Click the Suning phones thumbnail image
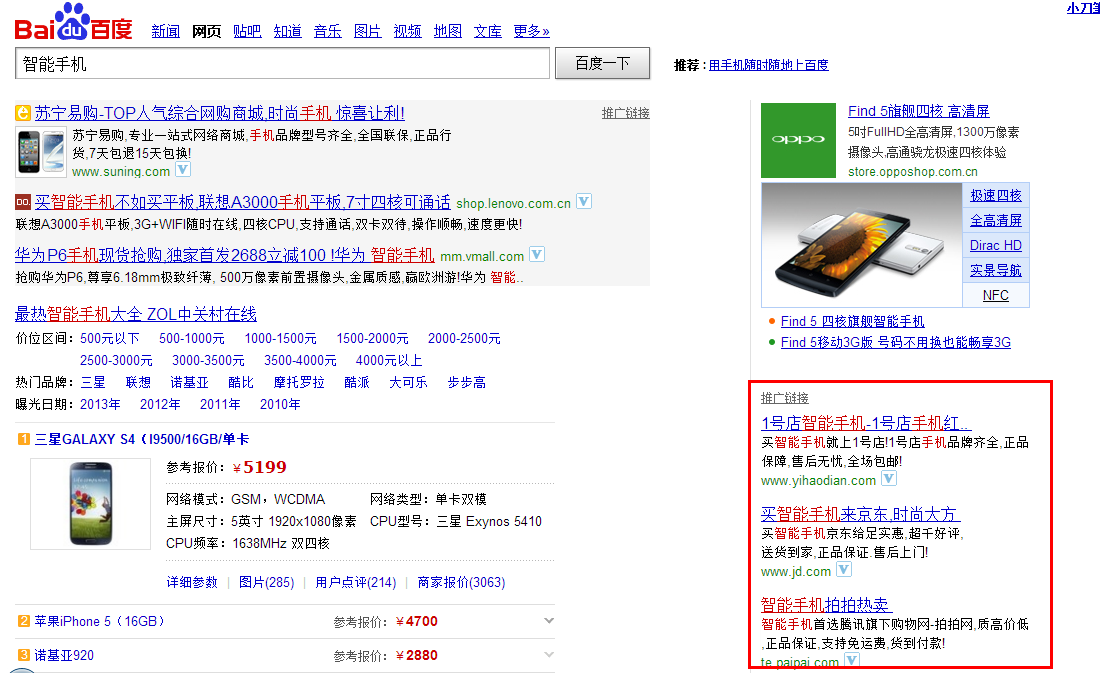1100x673 pixels. 41,152
